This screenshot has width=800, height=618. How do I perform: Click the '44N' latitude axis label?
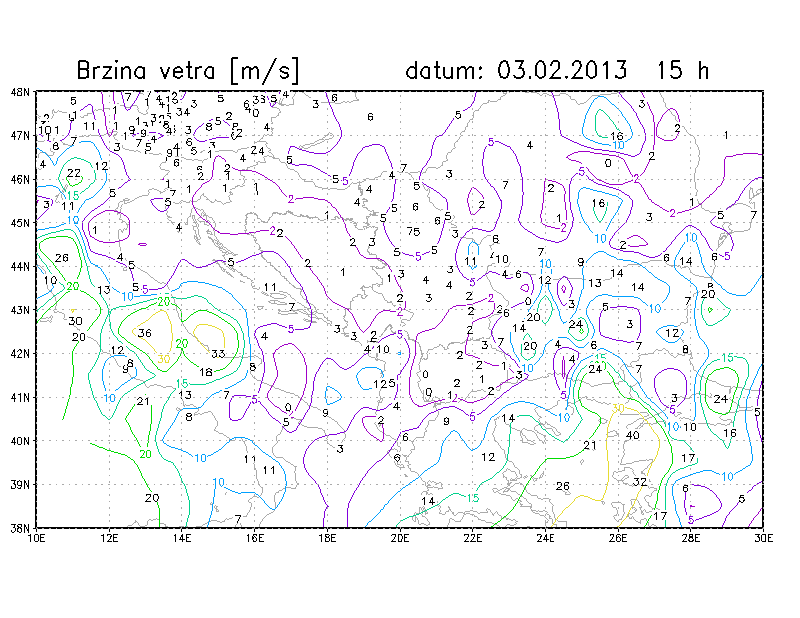pos(20,266)
